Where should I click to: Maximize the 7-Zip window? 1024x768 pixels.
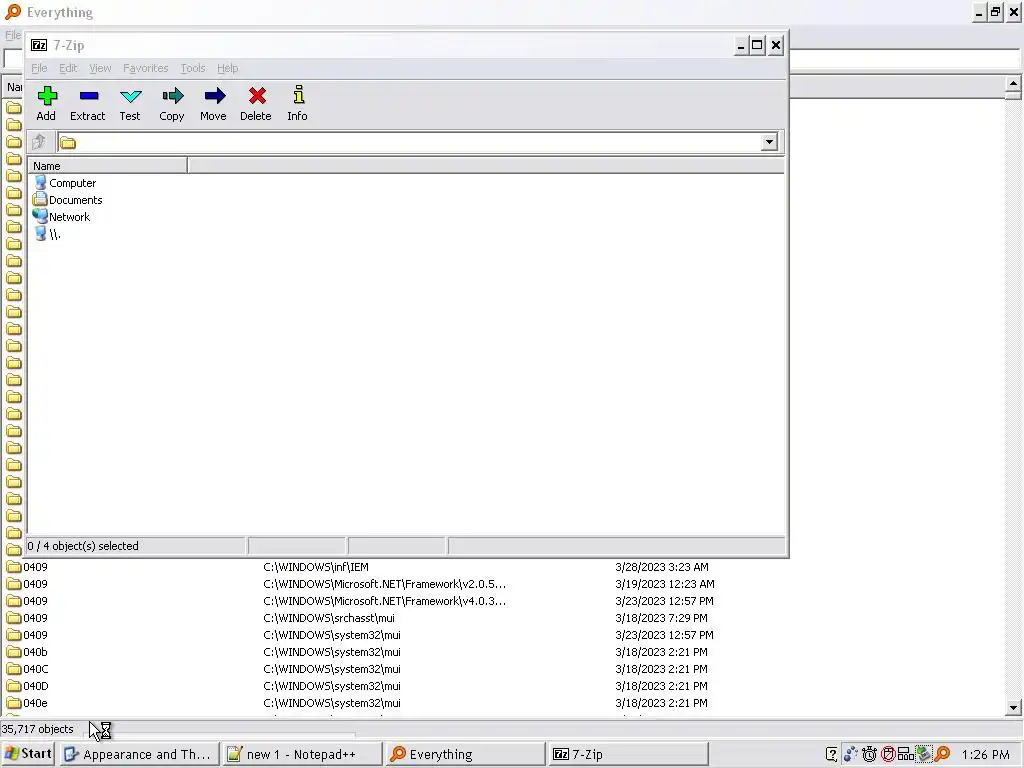(x=757, y=45)
